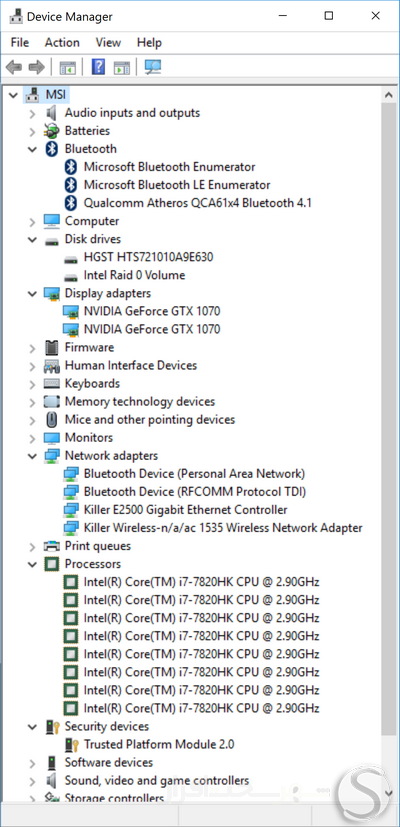The width and height of the screenshot is (400, 827).
Task: Click the Trusted Platform Module 2.0 icon
Action: click(71, 744)
